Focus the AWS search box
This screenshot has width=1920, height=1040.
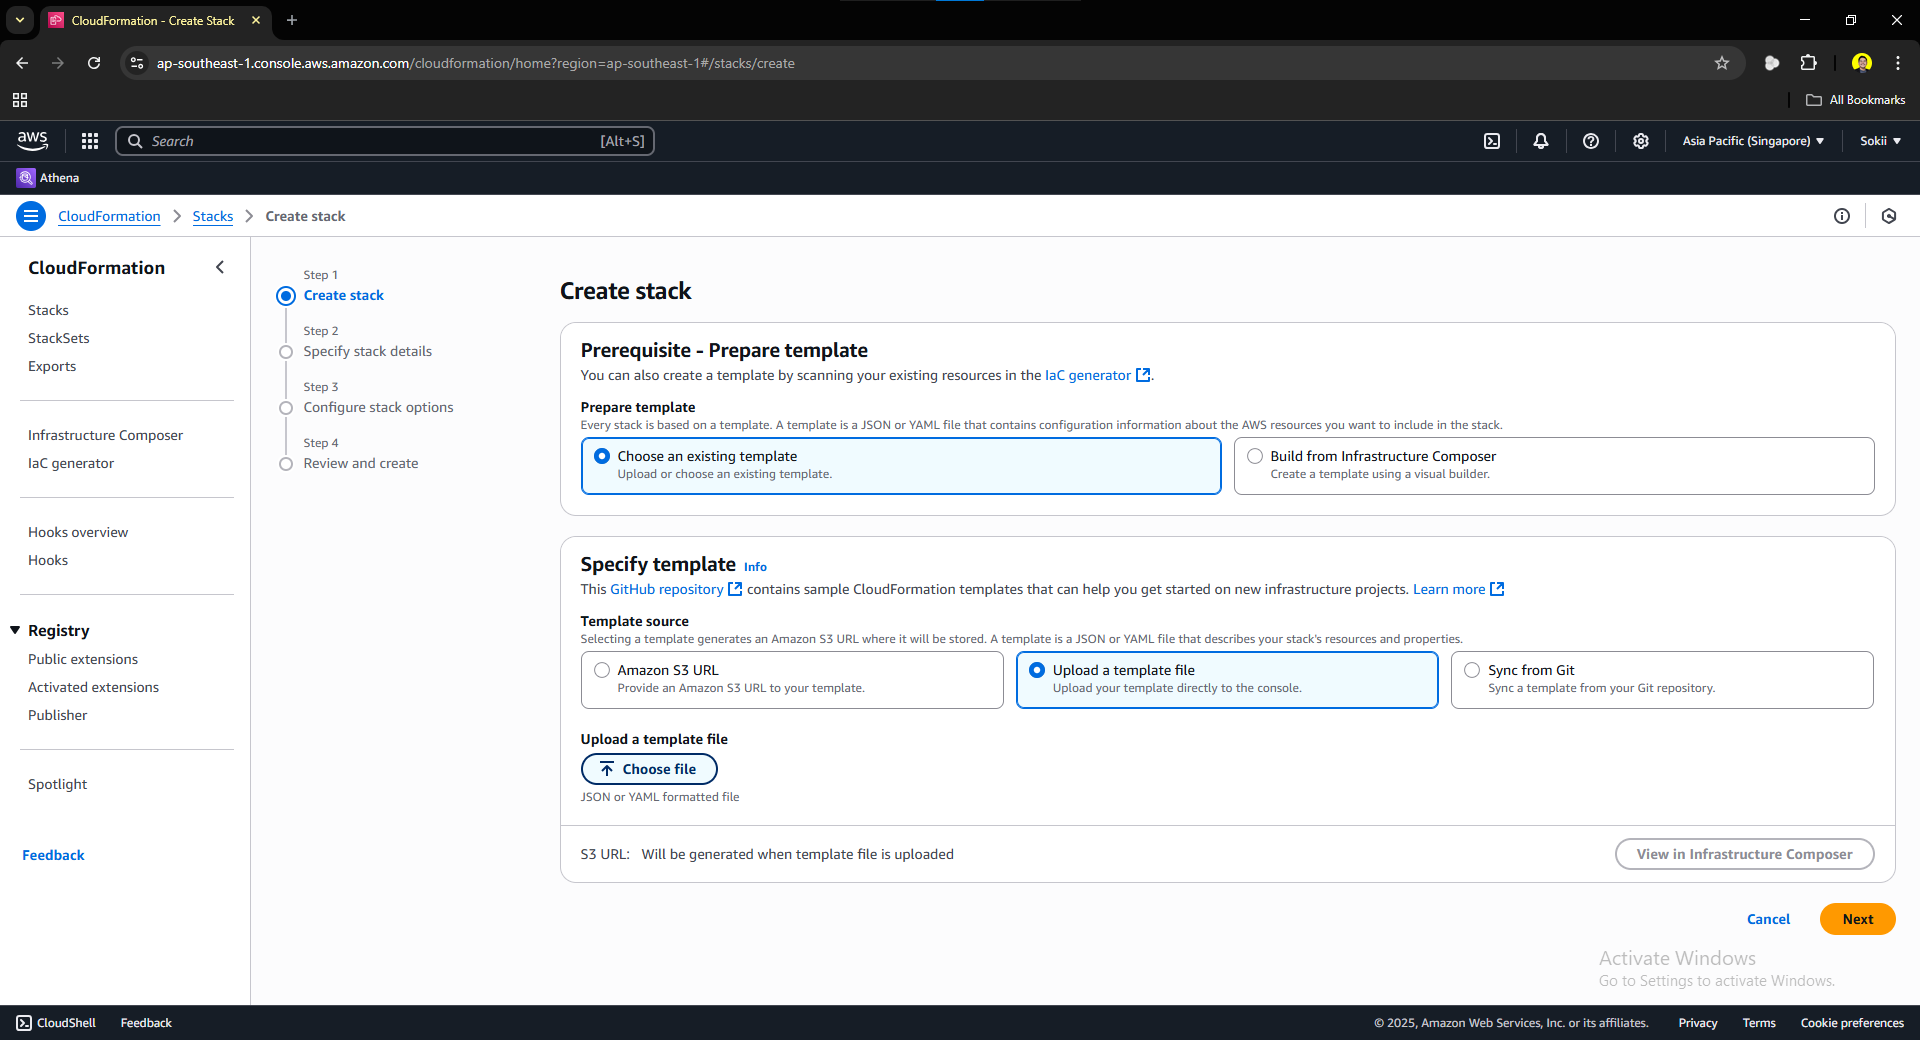[x=385, y=141]
